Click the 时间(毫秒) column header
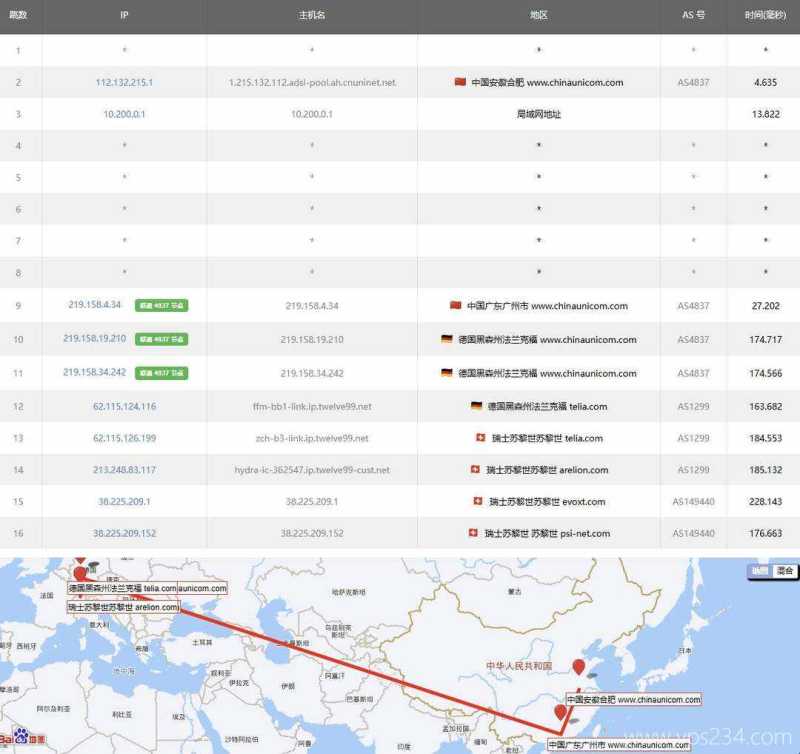800x754 pixels. tap(765, 16)
